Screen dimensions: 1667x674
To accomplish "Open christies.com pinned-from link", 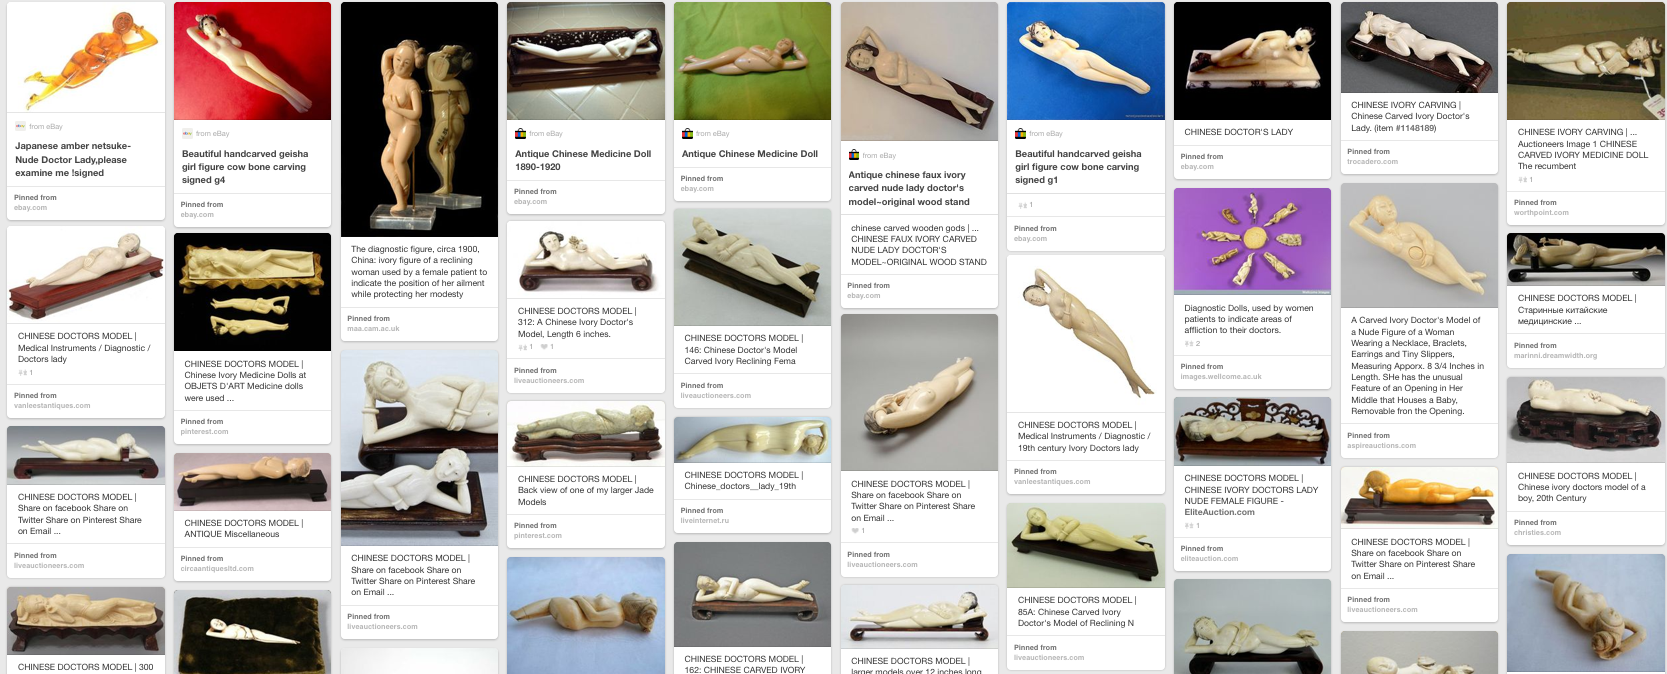I will (1537, 533).
